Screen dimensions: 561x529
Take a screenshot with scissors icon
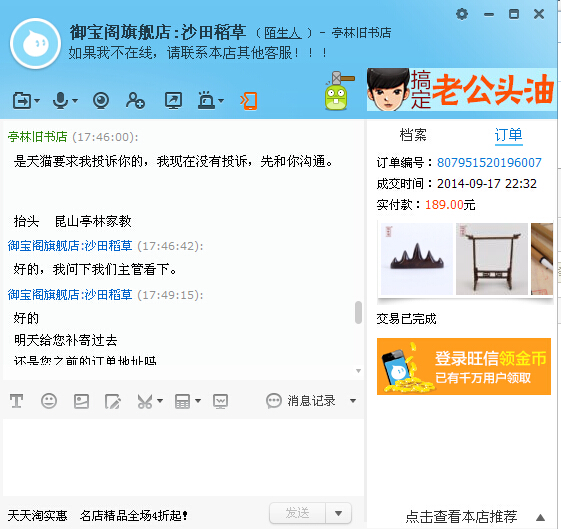pos(145,401)
